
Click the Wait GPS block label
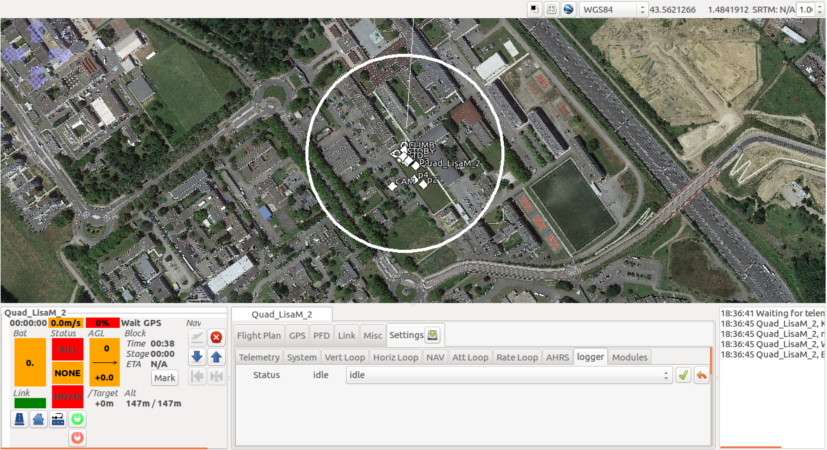(141, 323)
